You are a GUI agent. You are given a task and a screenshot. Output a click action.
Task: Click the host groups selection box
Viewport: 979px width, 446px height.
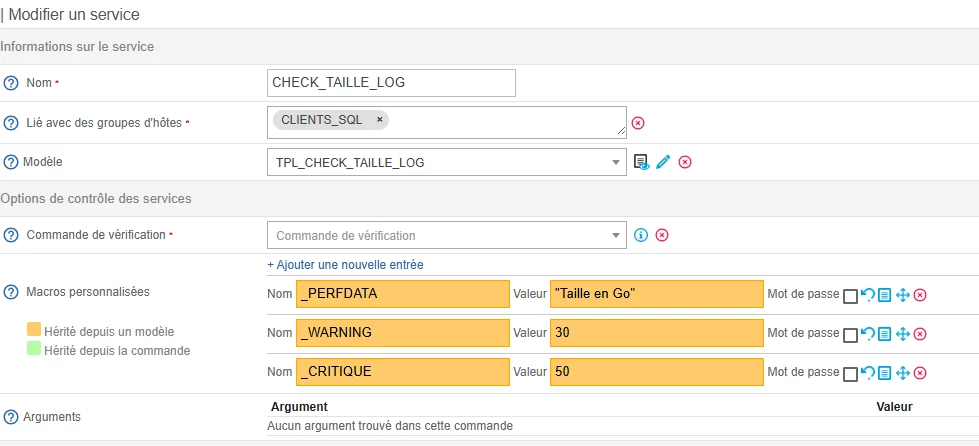[x=500, y=121]
